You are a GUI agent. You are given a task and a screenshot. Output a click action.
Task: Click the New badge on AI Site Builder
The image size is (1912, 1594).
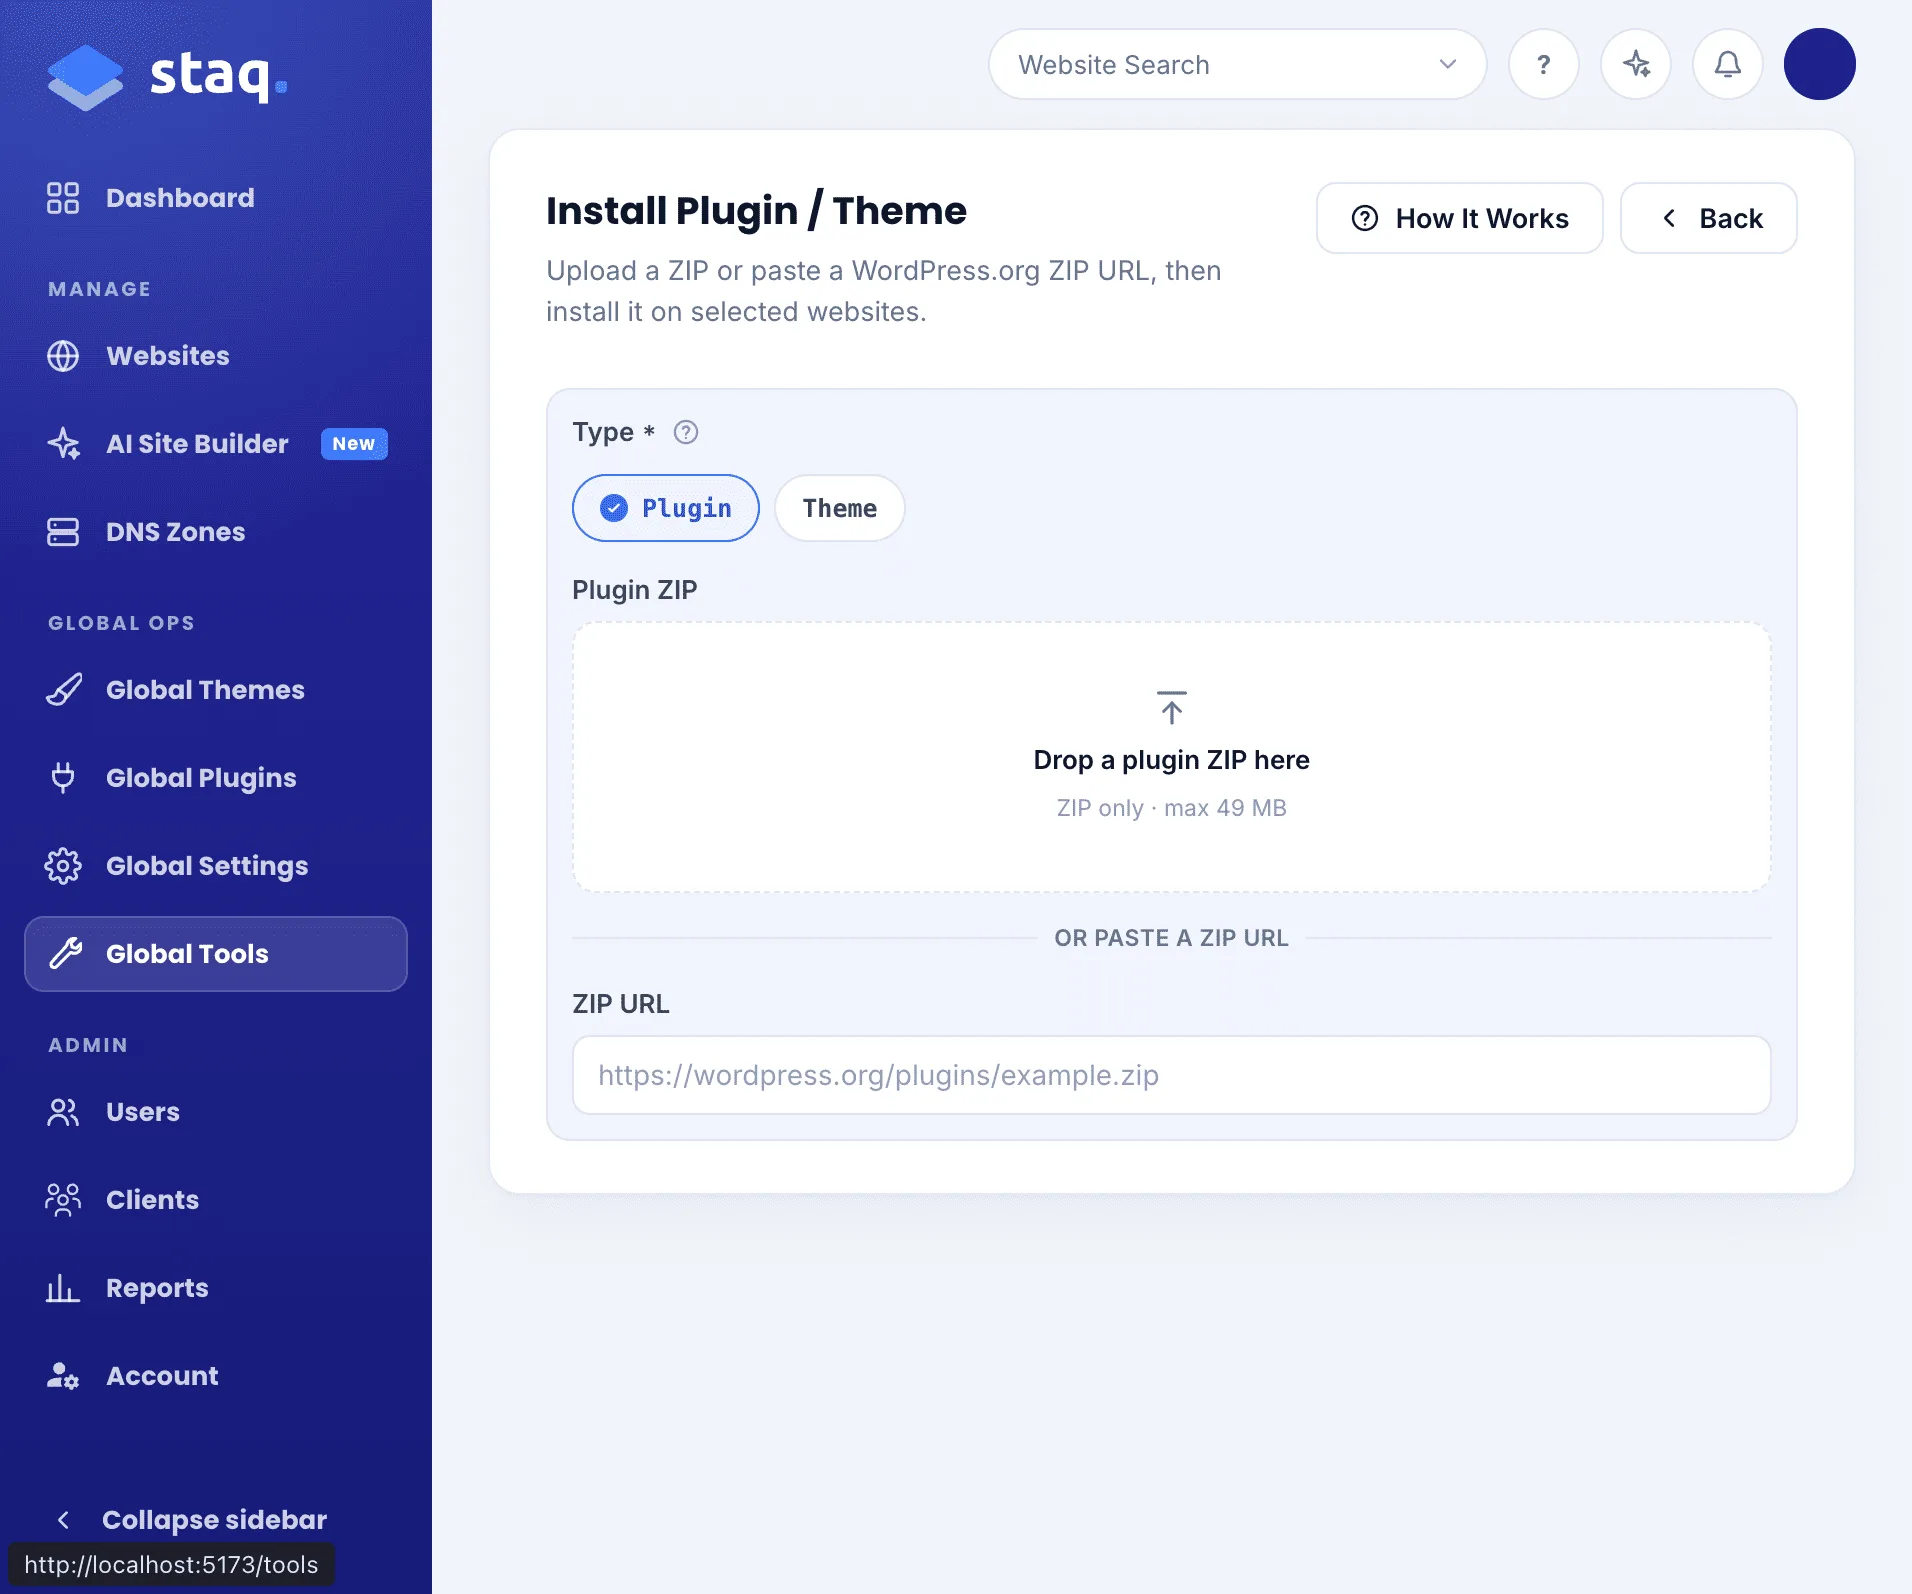click(354, 444)
